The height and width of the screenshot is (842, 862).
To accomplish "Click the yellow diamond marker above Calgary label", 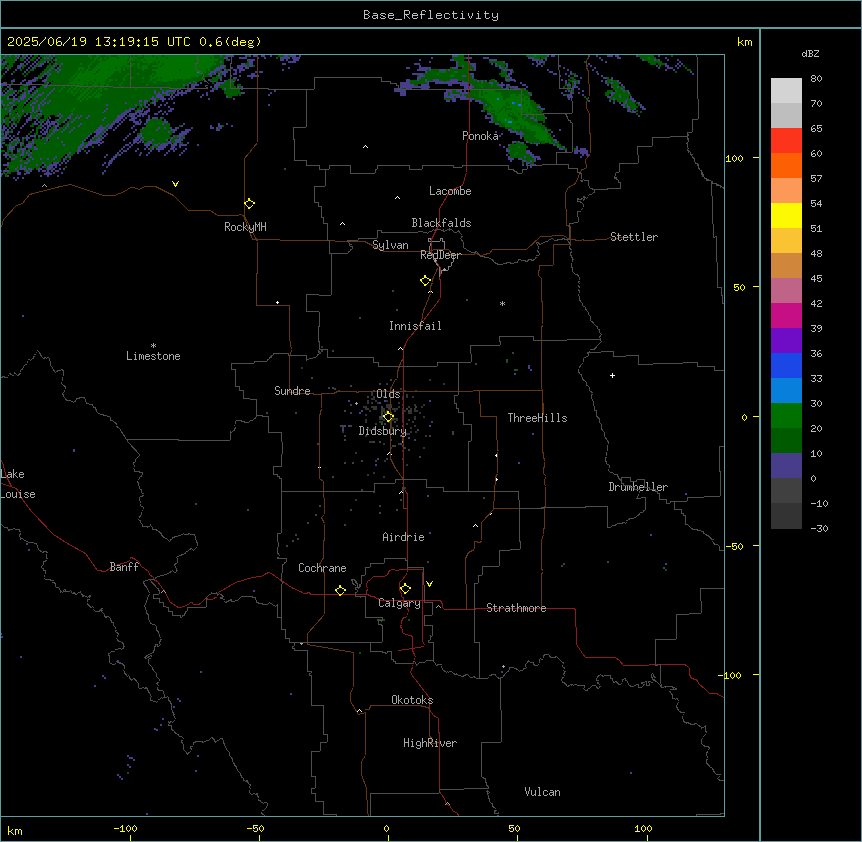I will 405,589.
